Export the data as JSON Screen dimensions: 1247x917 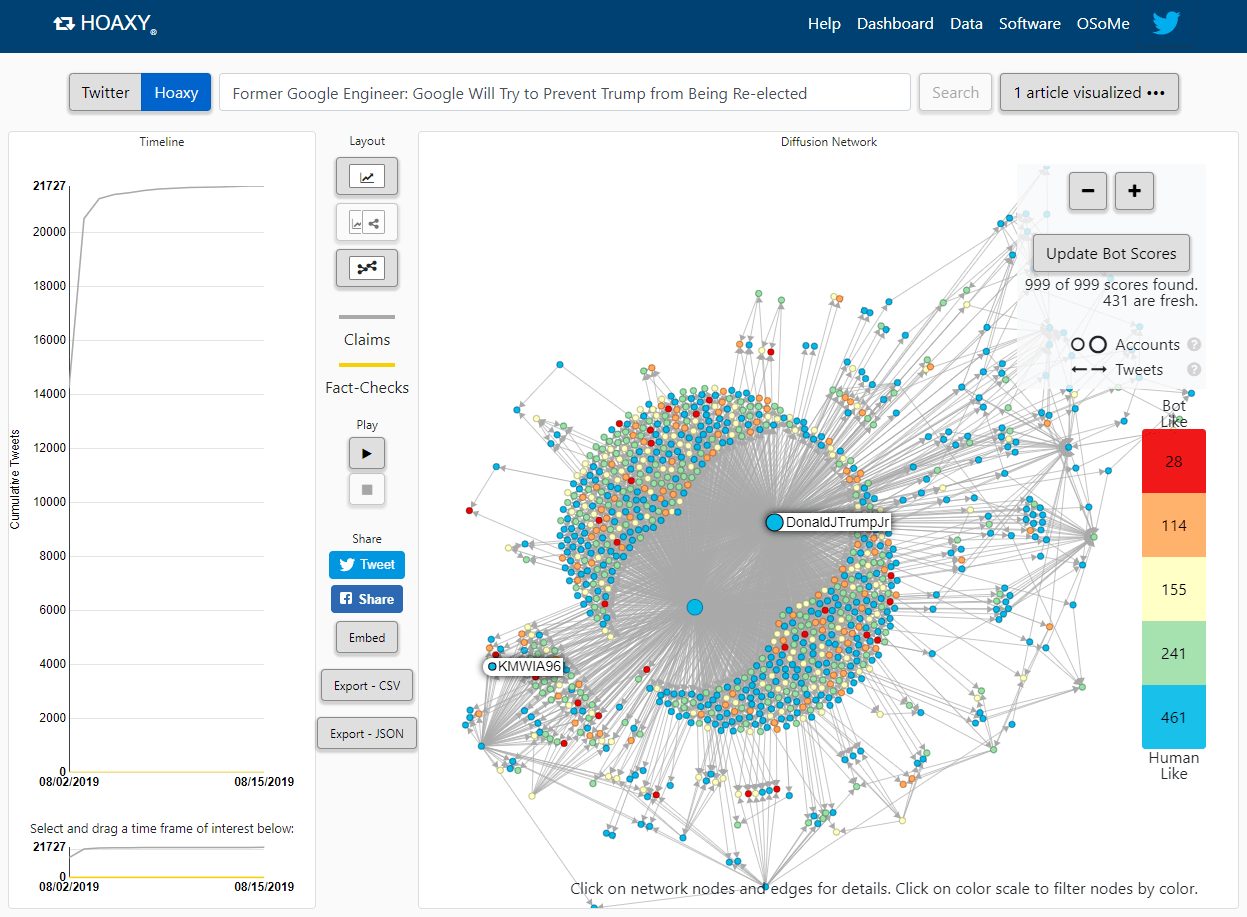(x=367, y=733)
